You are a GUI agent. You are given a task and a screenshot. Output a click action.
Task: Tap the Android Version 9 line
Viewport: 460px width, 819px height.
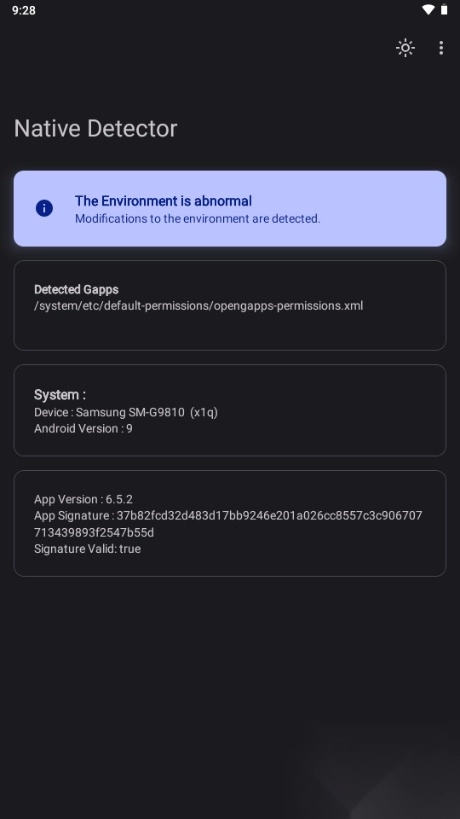(83, 429)
